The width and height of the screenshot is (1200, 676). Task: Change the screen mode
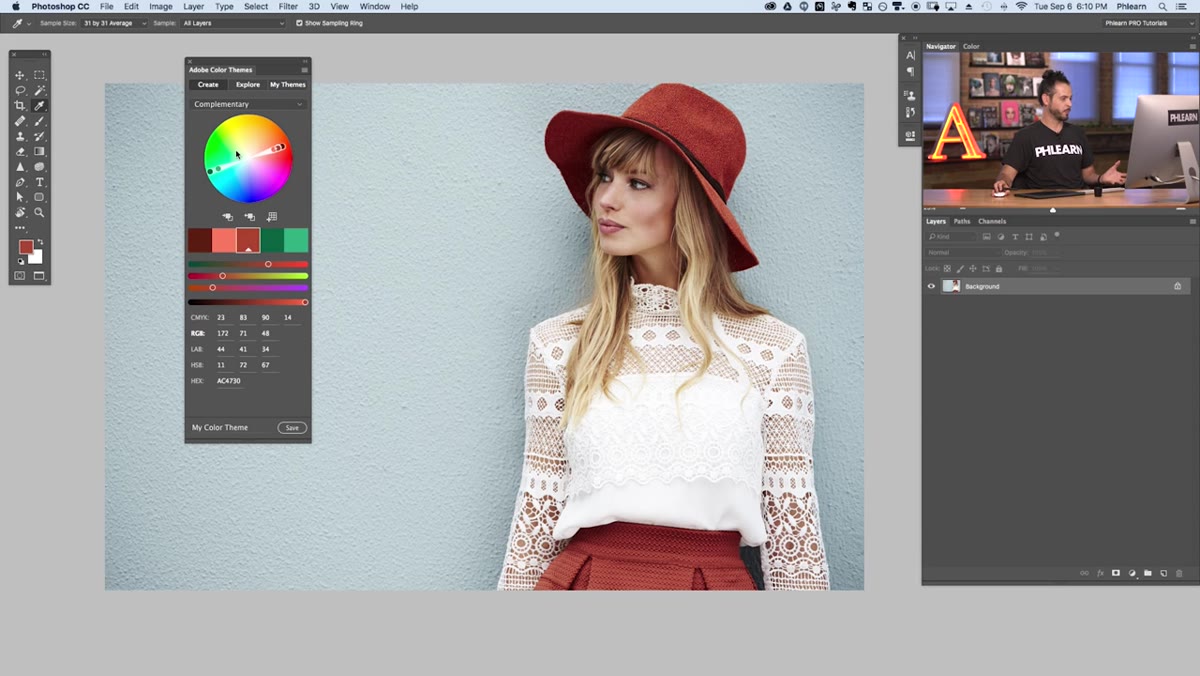39,276
